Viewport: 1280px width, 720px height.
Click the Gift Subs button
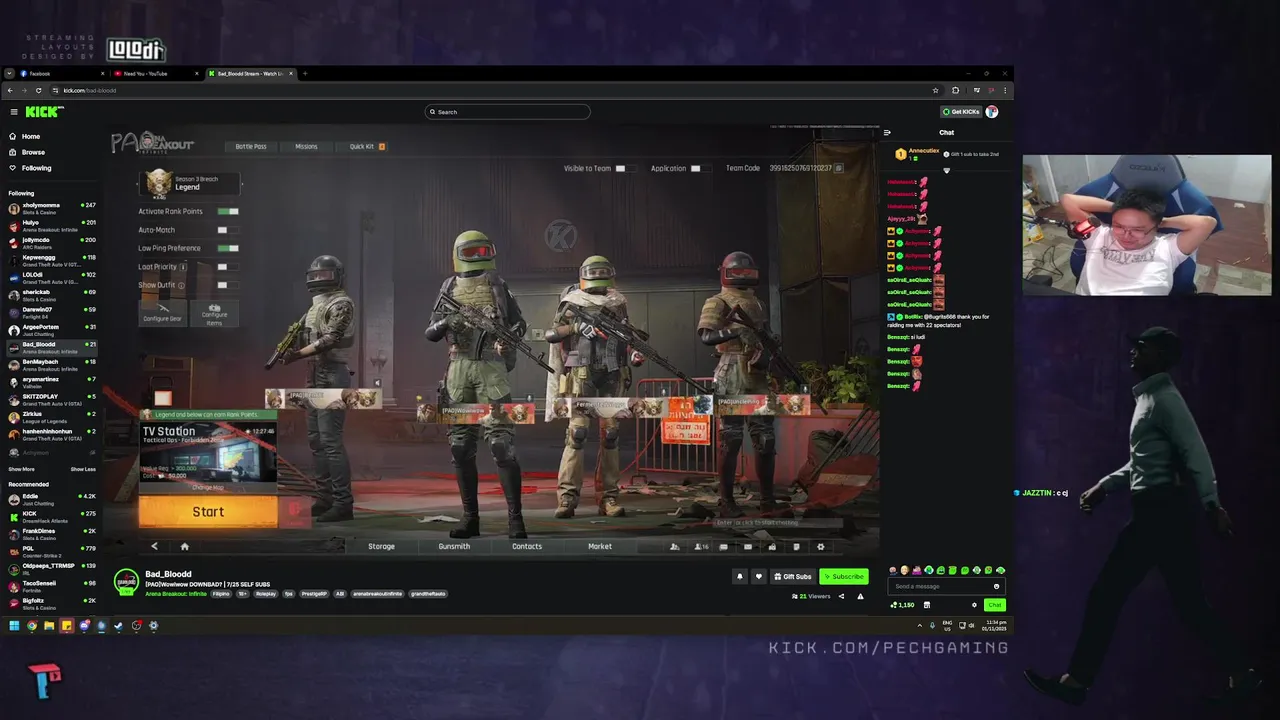coord(792,576)
